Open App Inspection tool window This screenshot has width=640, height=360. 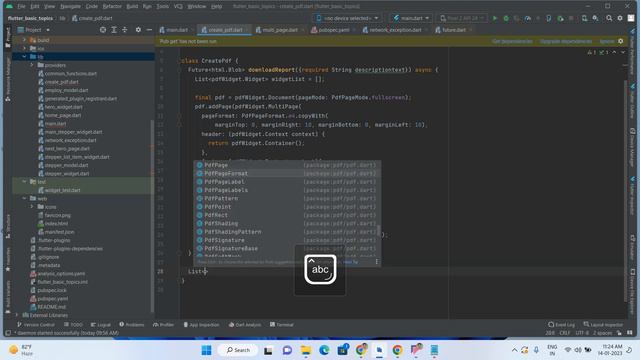point(201,324)
